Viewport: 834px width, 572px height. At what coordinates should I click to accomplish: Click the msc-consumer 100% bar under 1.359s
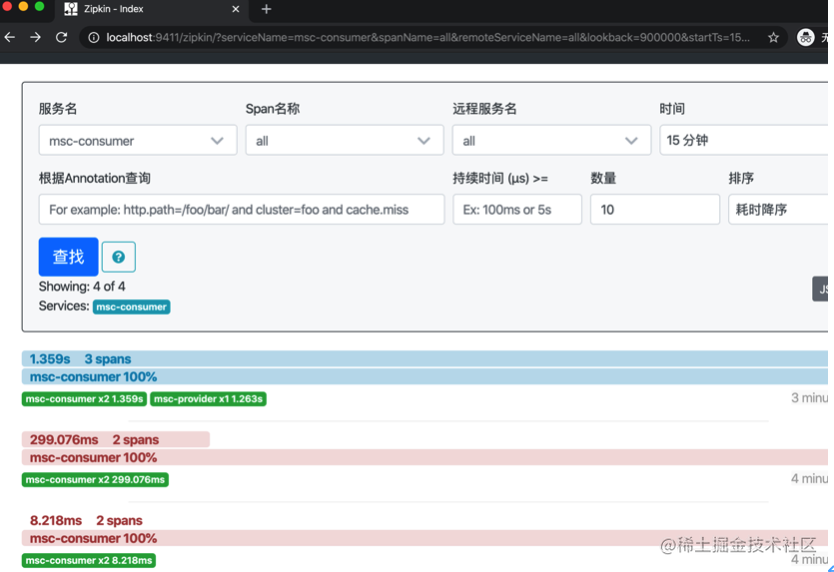pos(424,377)
